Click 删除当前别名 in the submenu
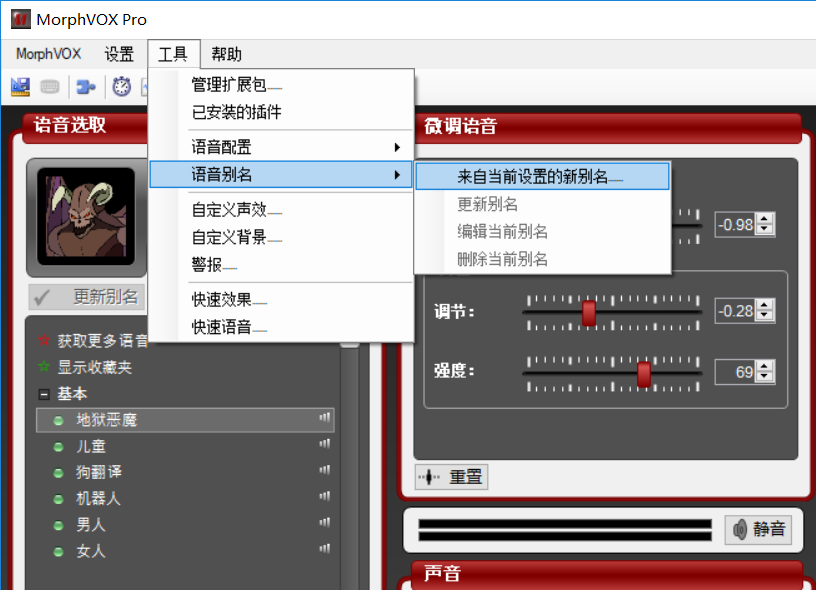Screen dimensions: 816x590 [542, 259]
